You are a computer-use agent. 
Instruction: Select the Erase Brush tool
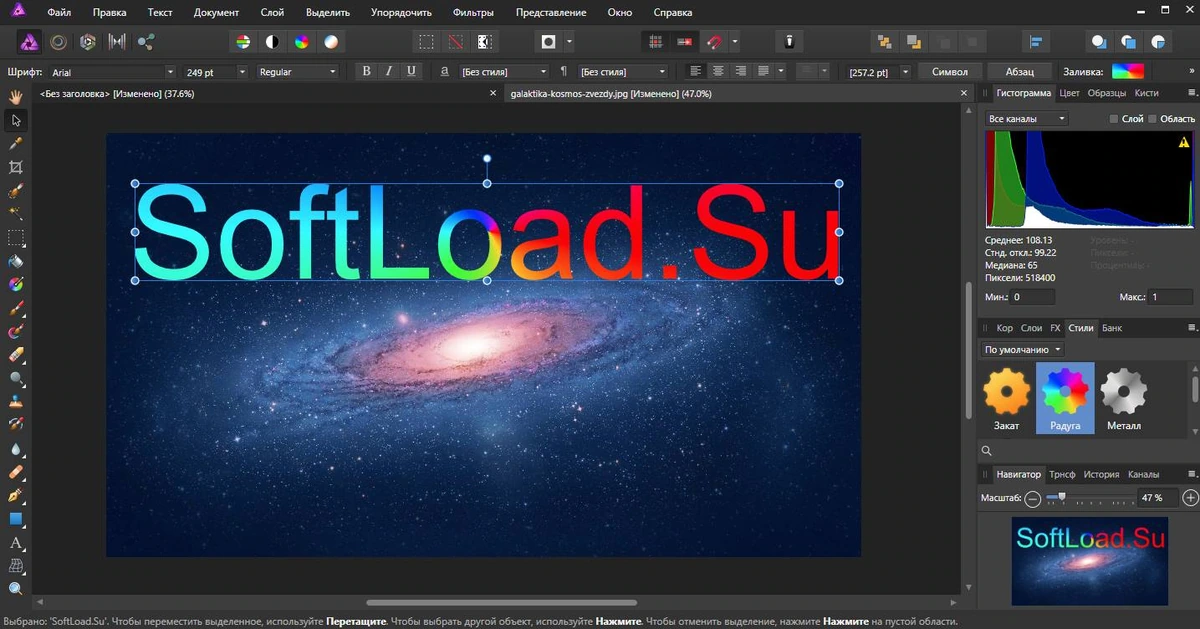[x=16, y=355]
